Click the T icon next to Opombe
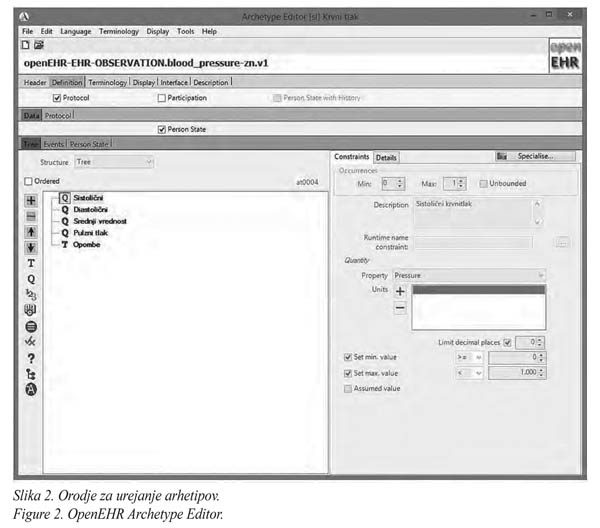The height and width of the screenshot is (528, 600). (x=65, y=244)
